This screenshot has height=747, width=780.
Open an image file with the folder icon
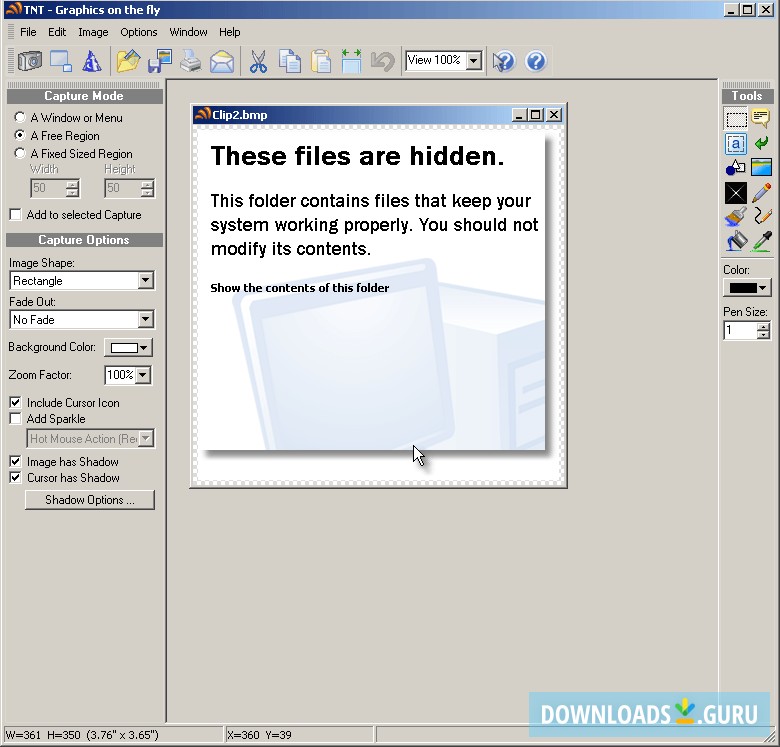coord(128,62)
